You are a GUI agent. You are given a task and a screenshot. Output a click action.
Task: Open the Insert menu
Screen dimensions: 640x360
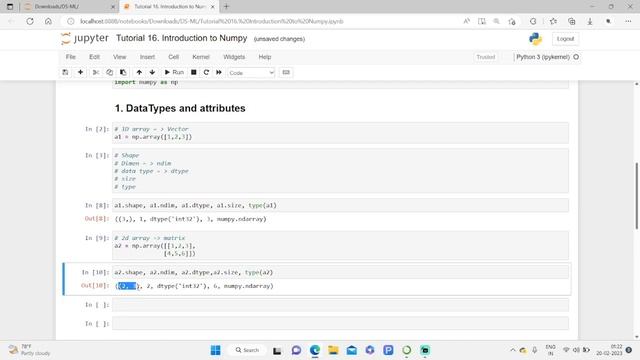click(147, 57)
